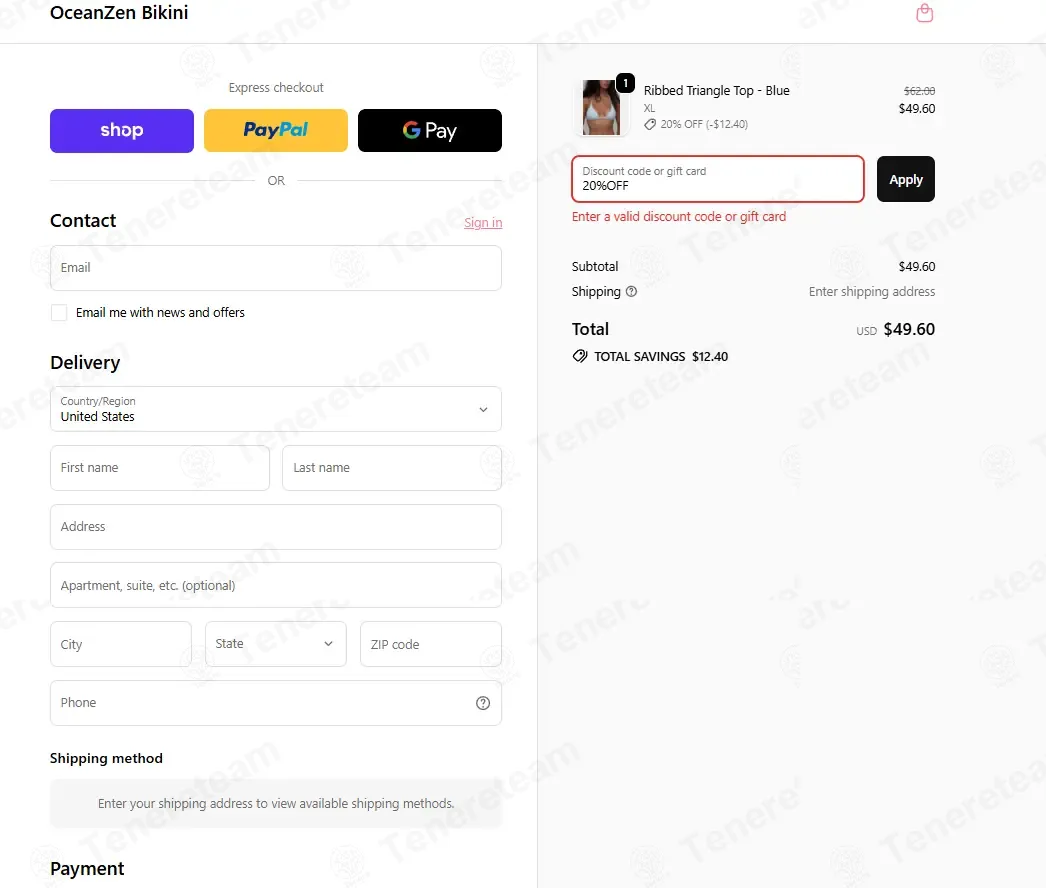The width and height of the screenshot is (1046, 888).
Task: Click the Total Savings tag icon
Action: pyautogui.click(x=580, y=356)
